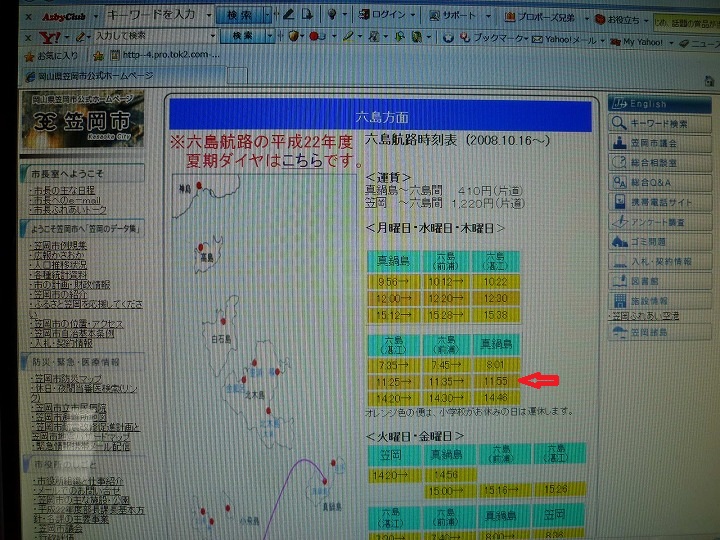Image resolution: width=720 pixels, height=540 pixels.
Task: Open the 笠岡市議会 sidebar icon
Action: (619, 143)
